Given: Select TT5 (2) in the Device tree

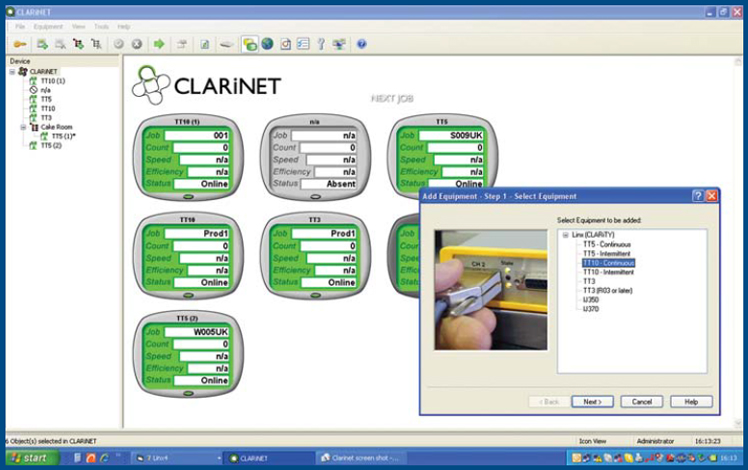Looking at the screenshot, I should point(51,146).
